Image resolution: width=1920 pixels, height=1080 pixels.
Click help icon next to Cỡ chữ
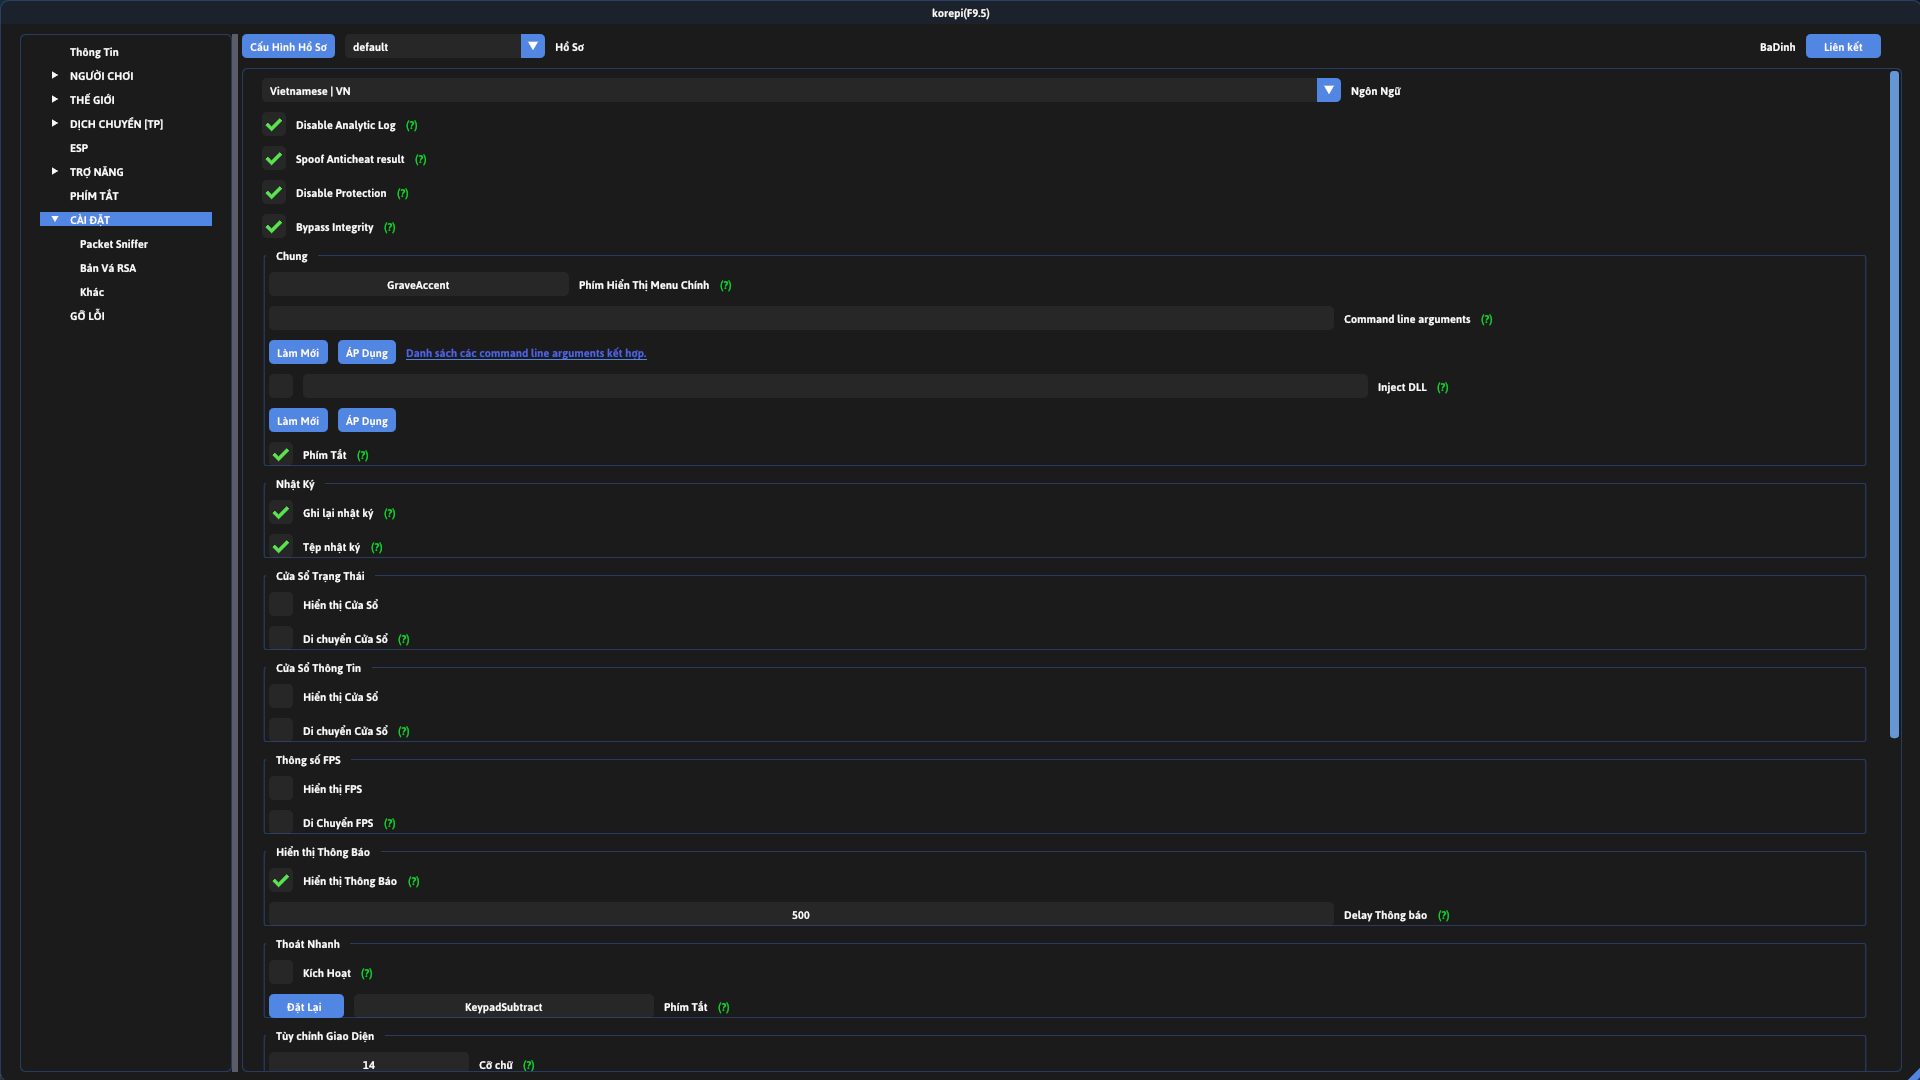click(x=529, y=1066)
